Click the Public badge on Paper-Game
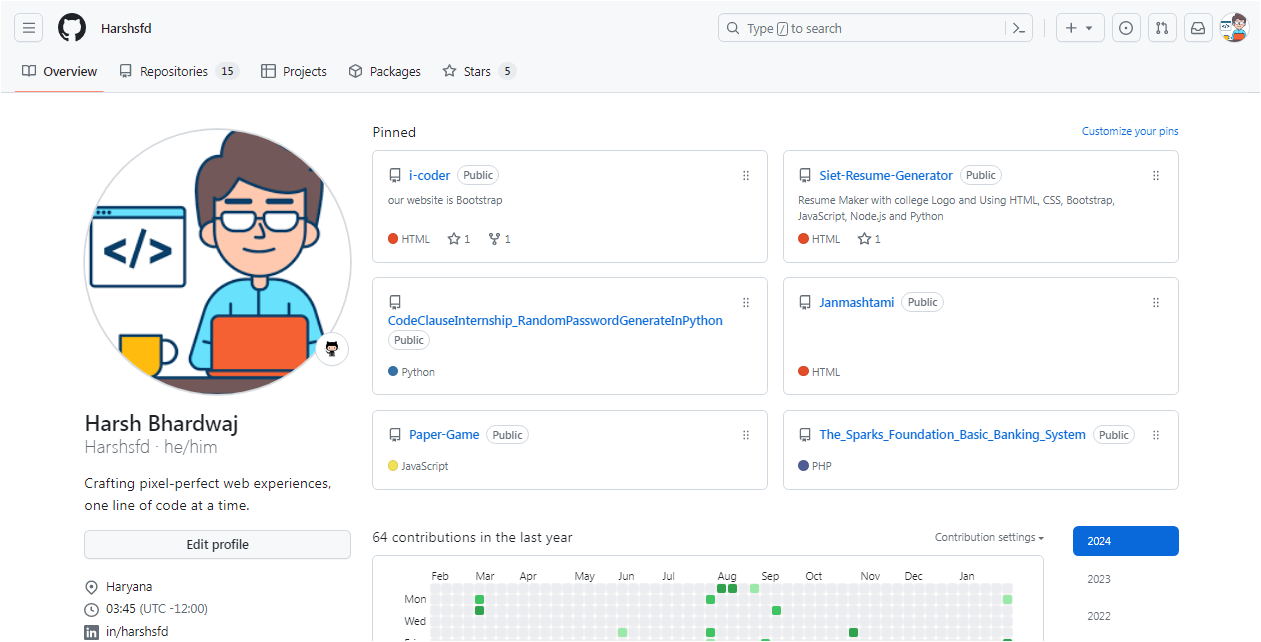 pos(507,435)
